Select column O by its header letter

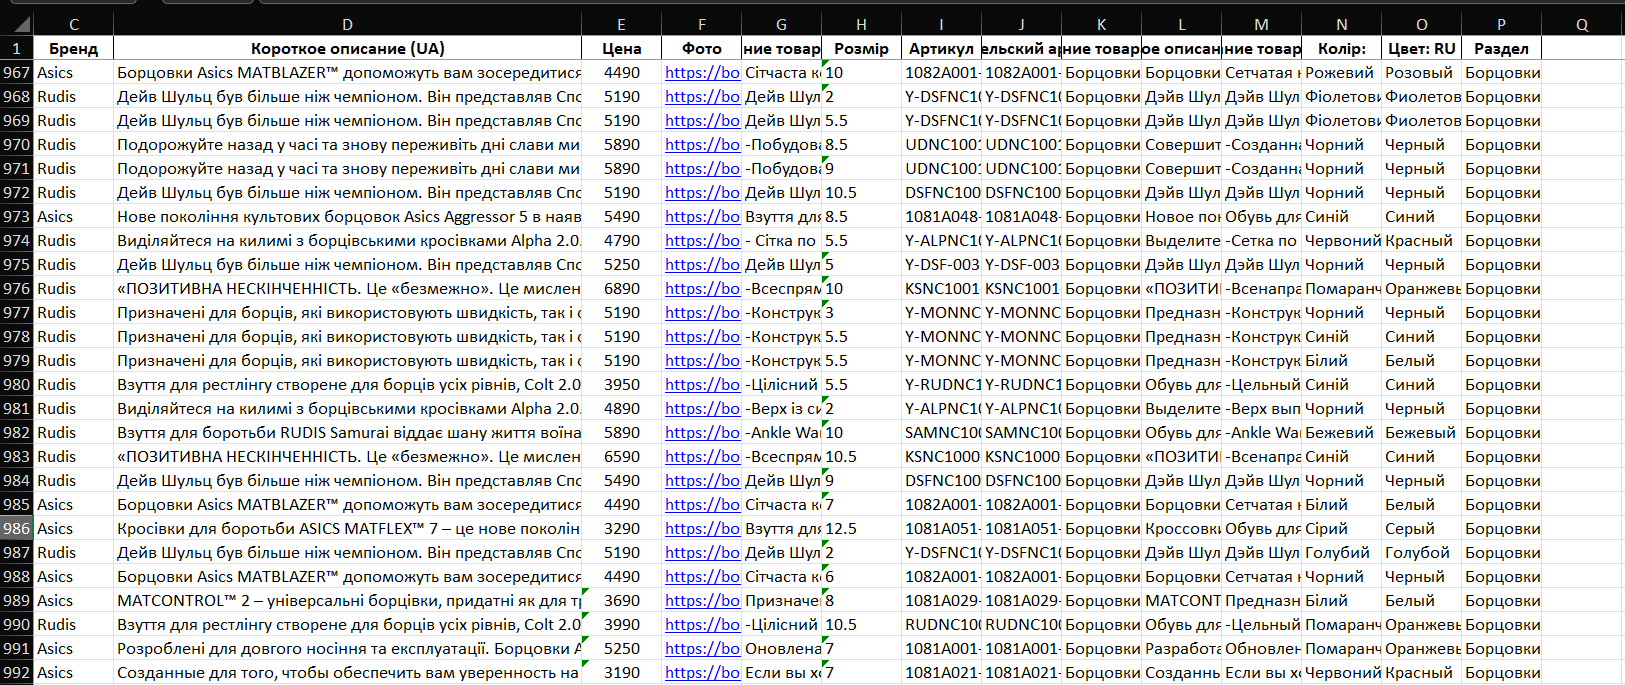pos(1422,25)
